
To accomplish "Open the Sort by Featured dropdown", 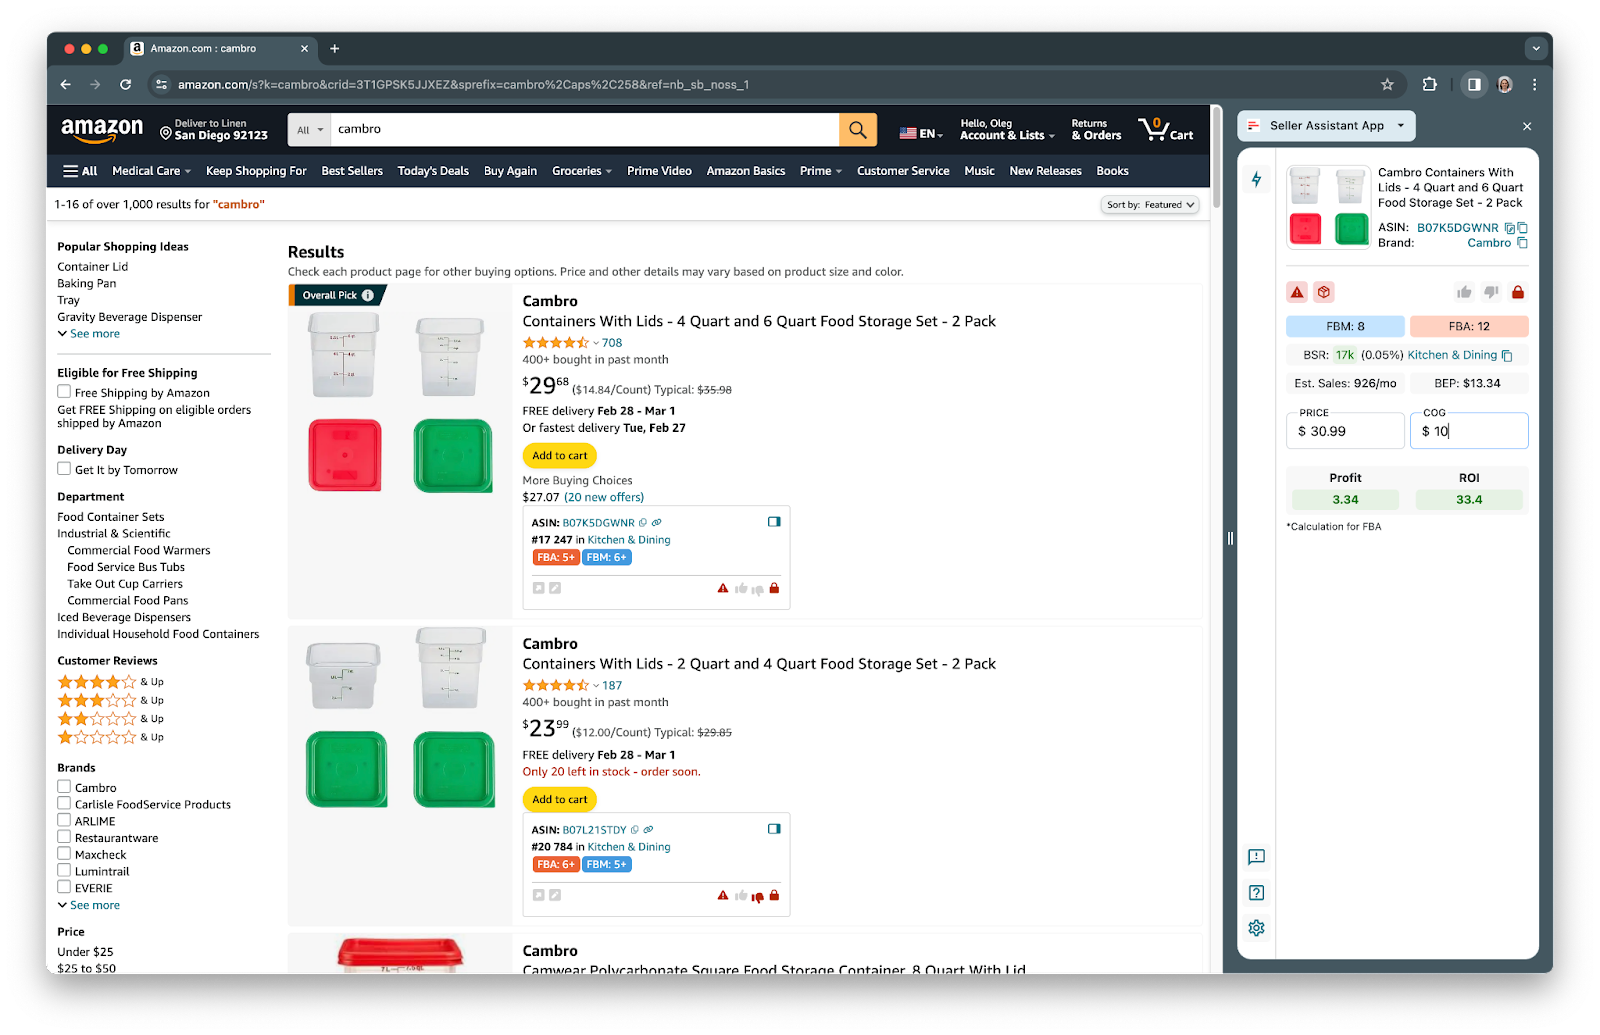I will [x=1150, y=204].
